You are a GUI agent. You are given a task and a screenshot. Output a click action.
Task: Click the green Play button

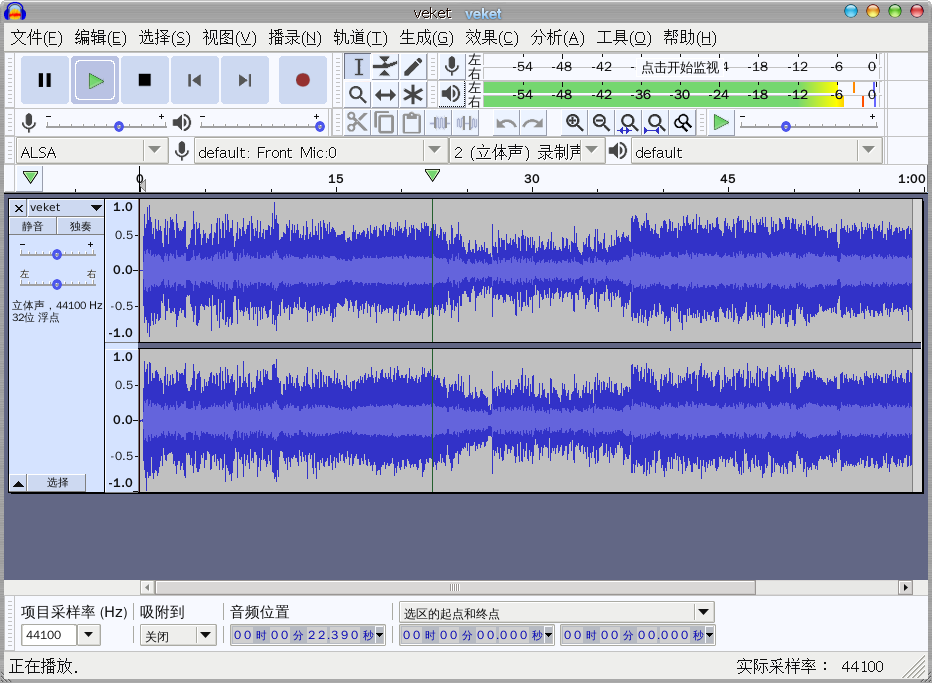95,80
